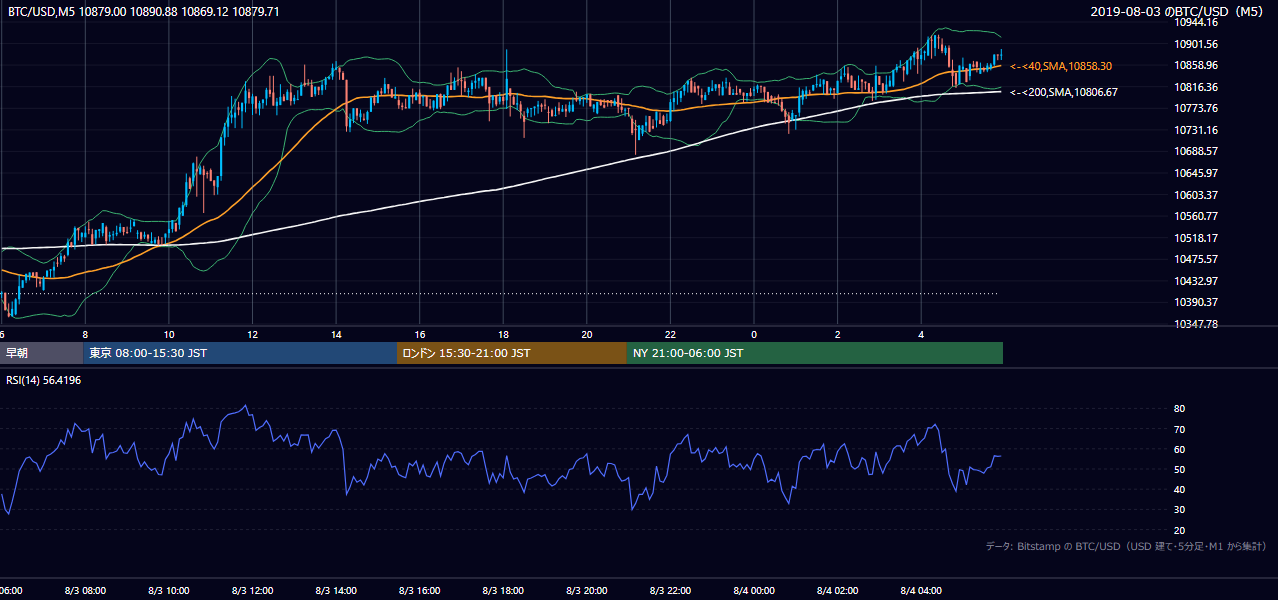Screen dimensions: 1278x600
Task: Click hour label 14 on price chart axis
Action: point(336,335)
